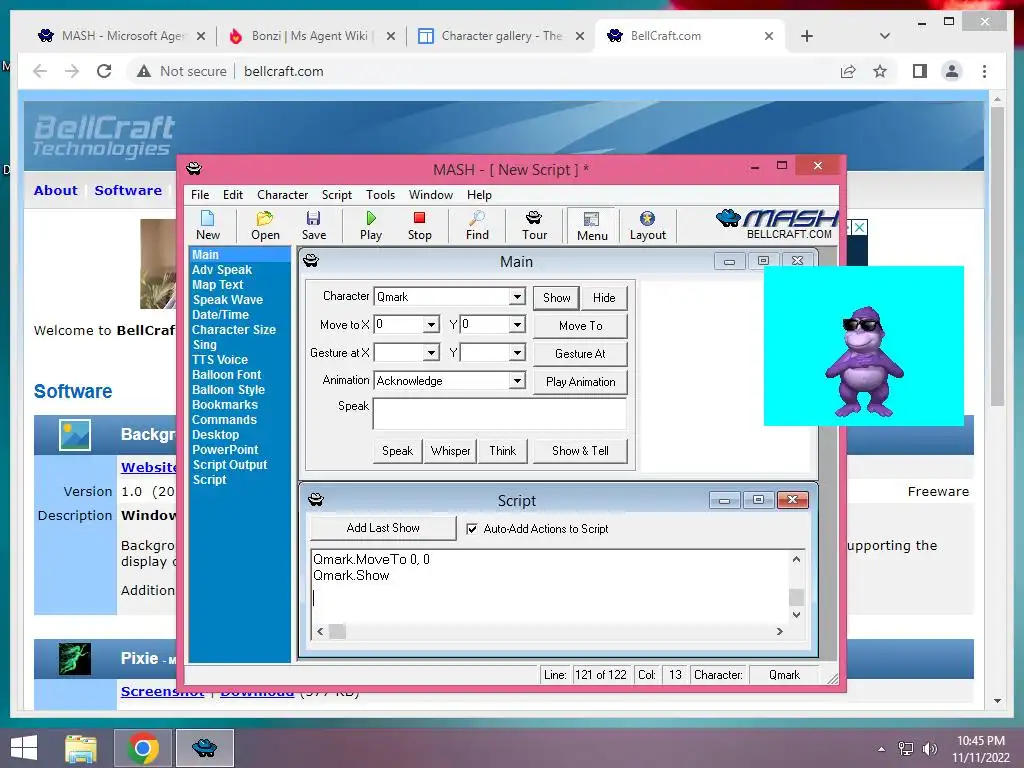Click the Windows Start button

[x=24, y=748]
